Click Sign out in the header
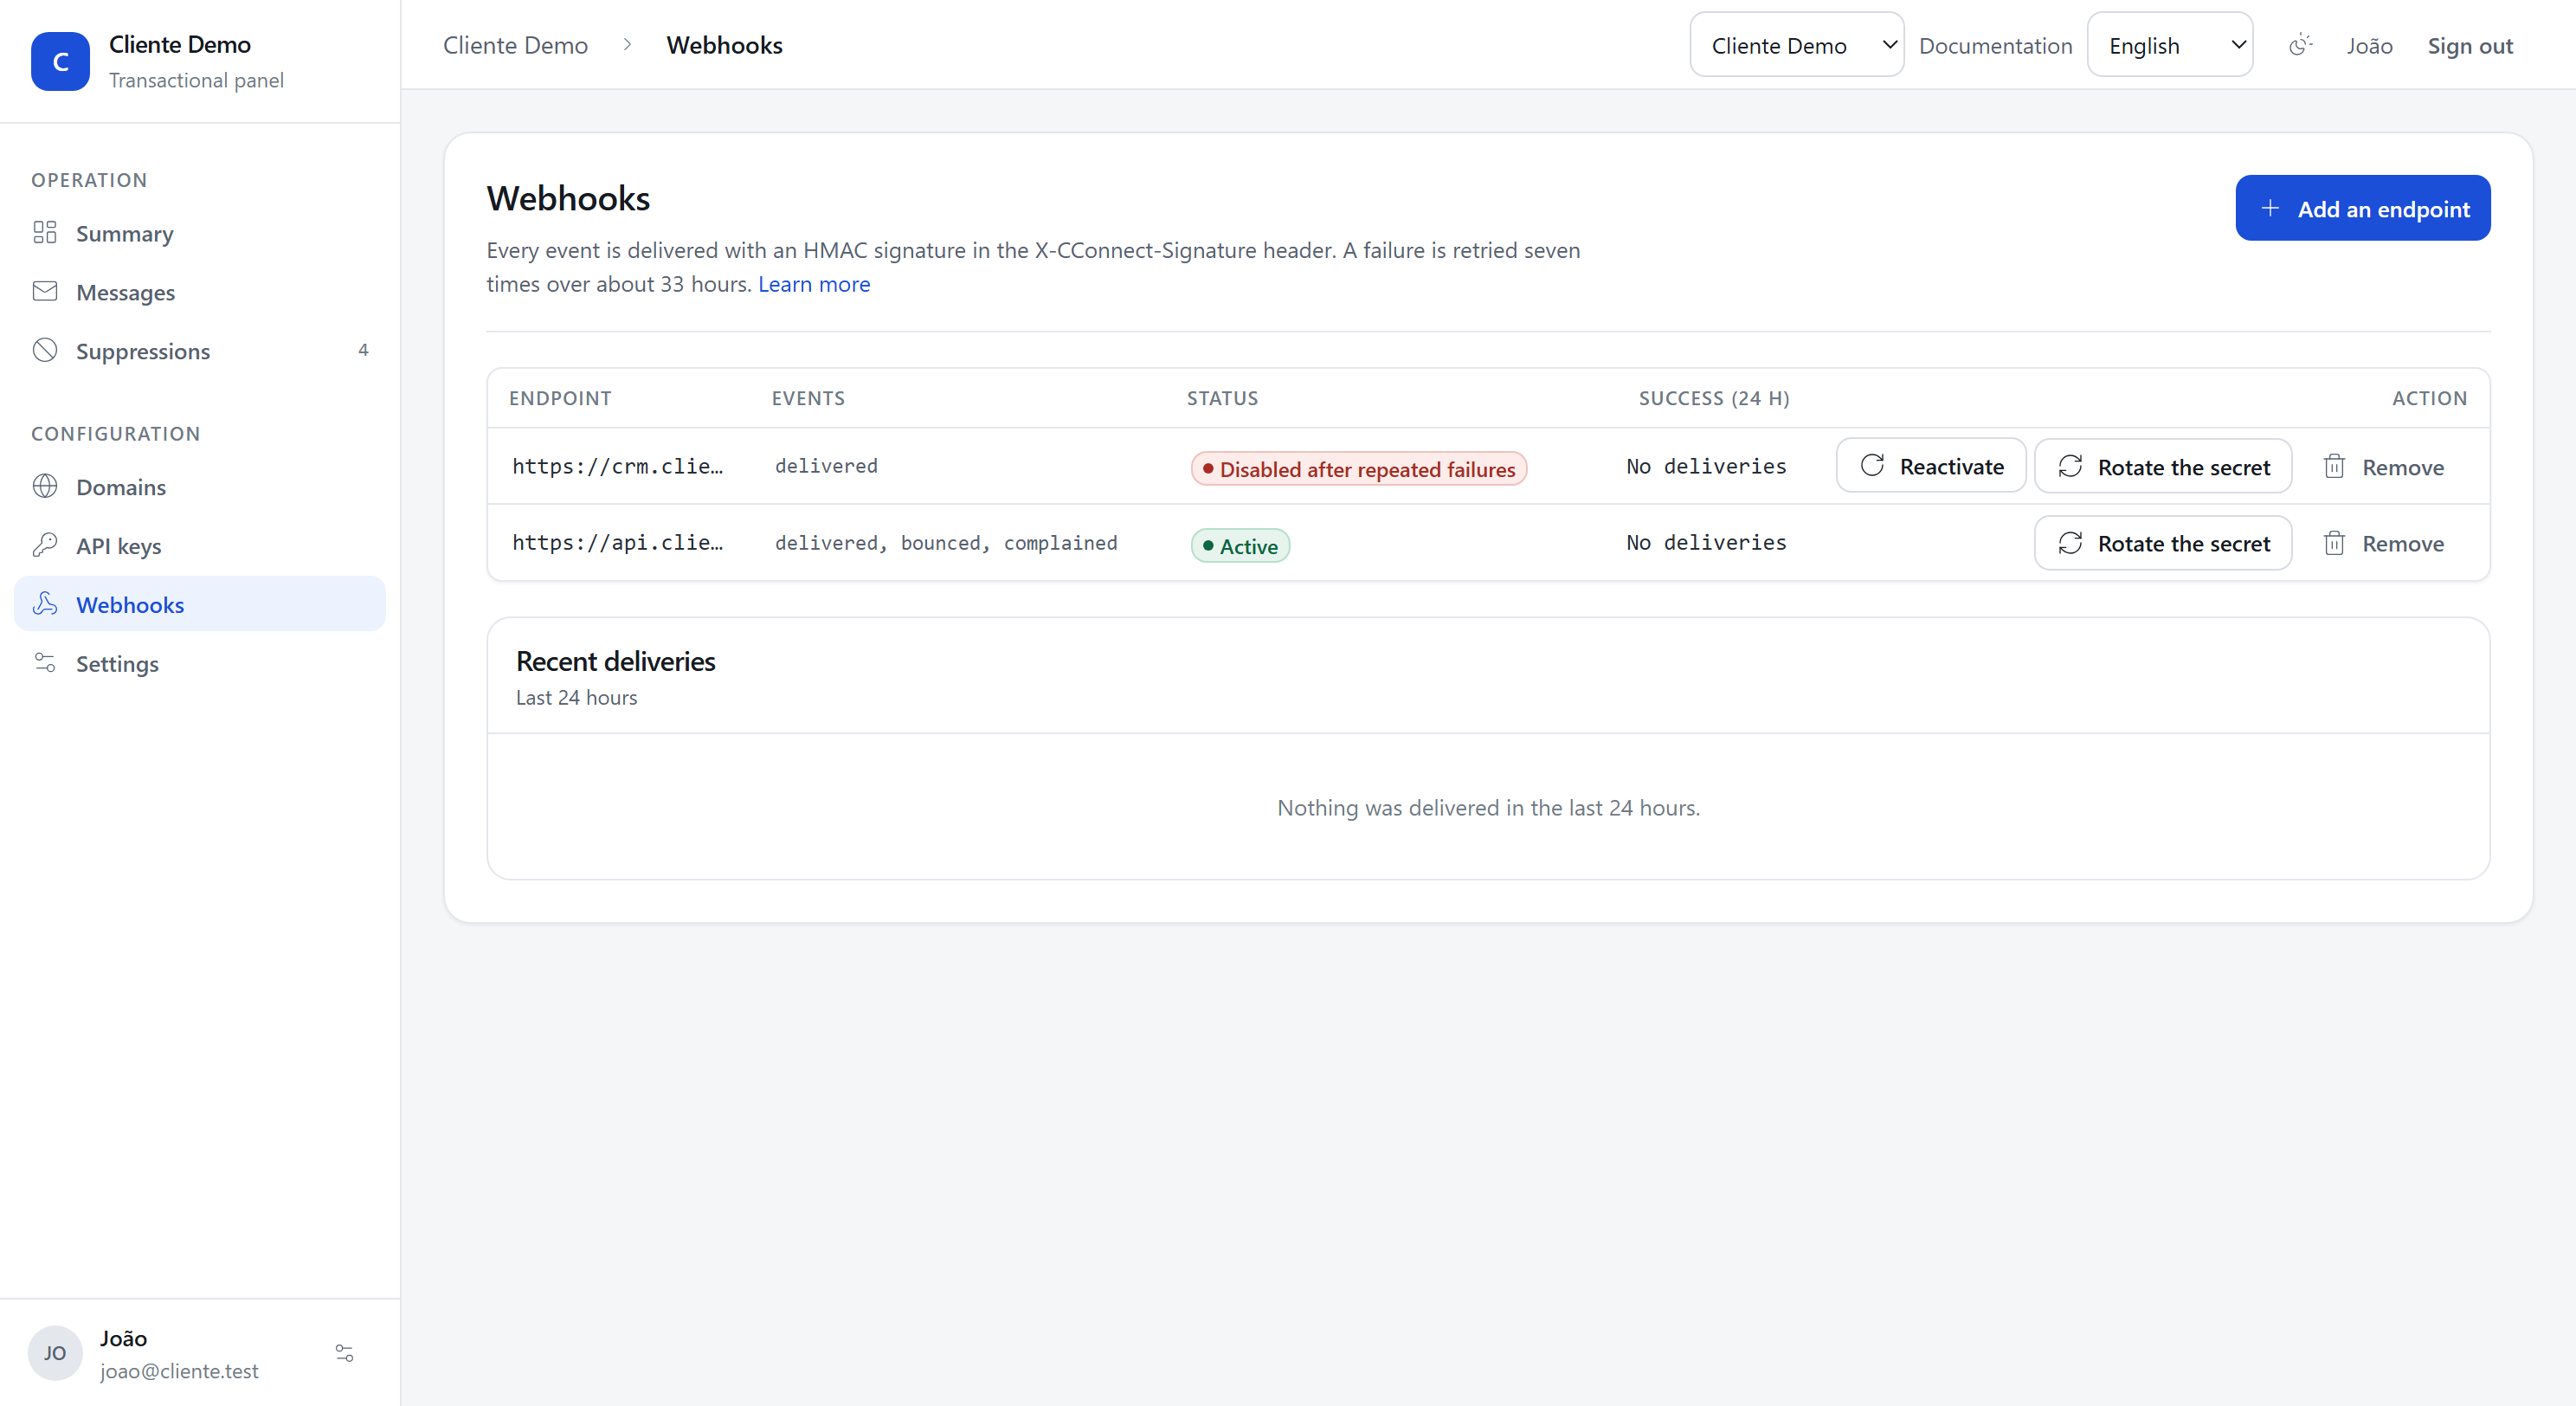The image size is (2576, 1406). 2470,46
